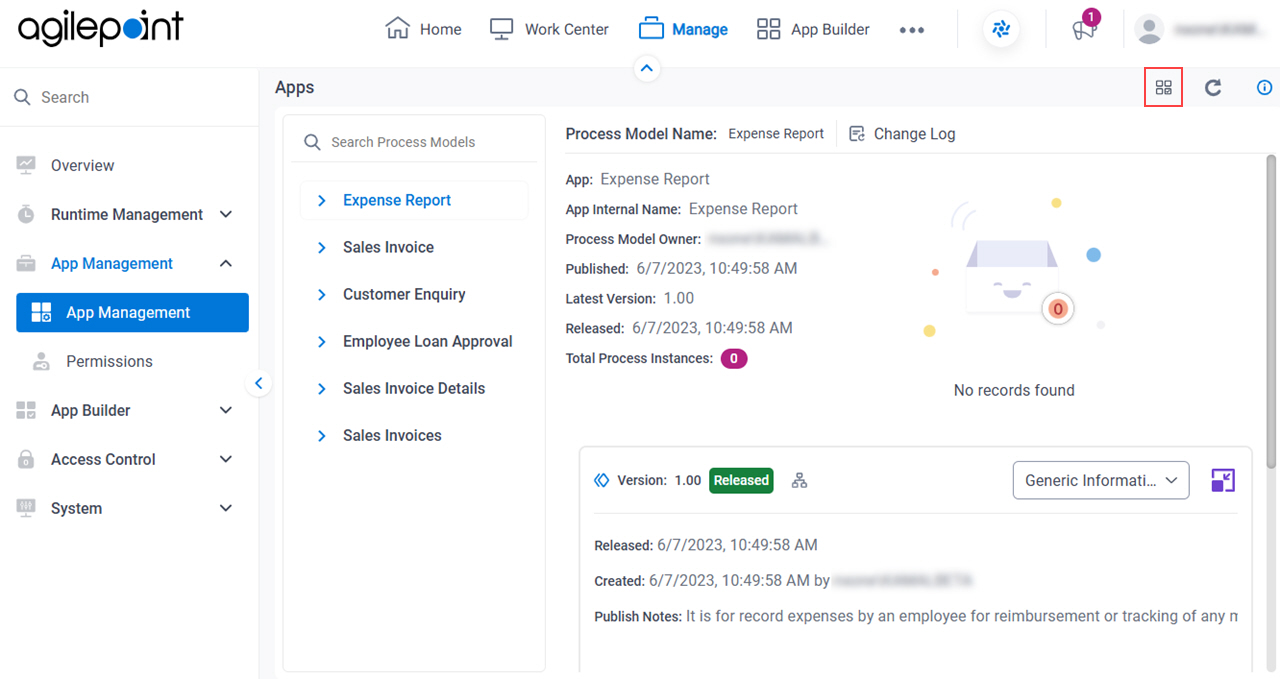The image size is (1280, 679).
Task: Click the No records found message
Action: click(1014, 390)
